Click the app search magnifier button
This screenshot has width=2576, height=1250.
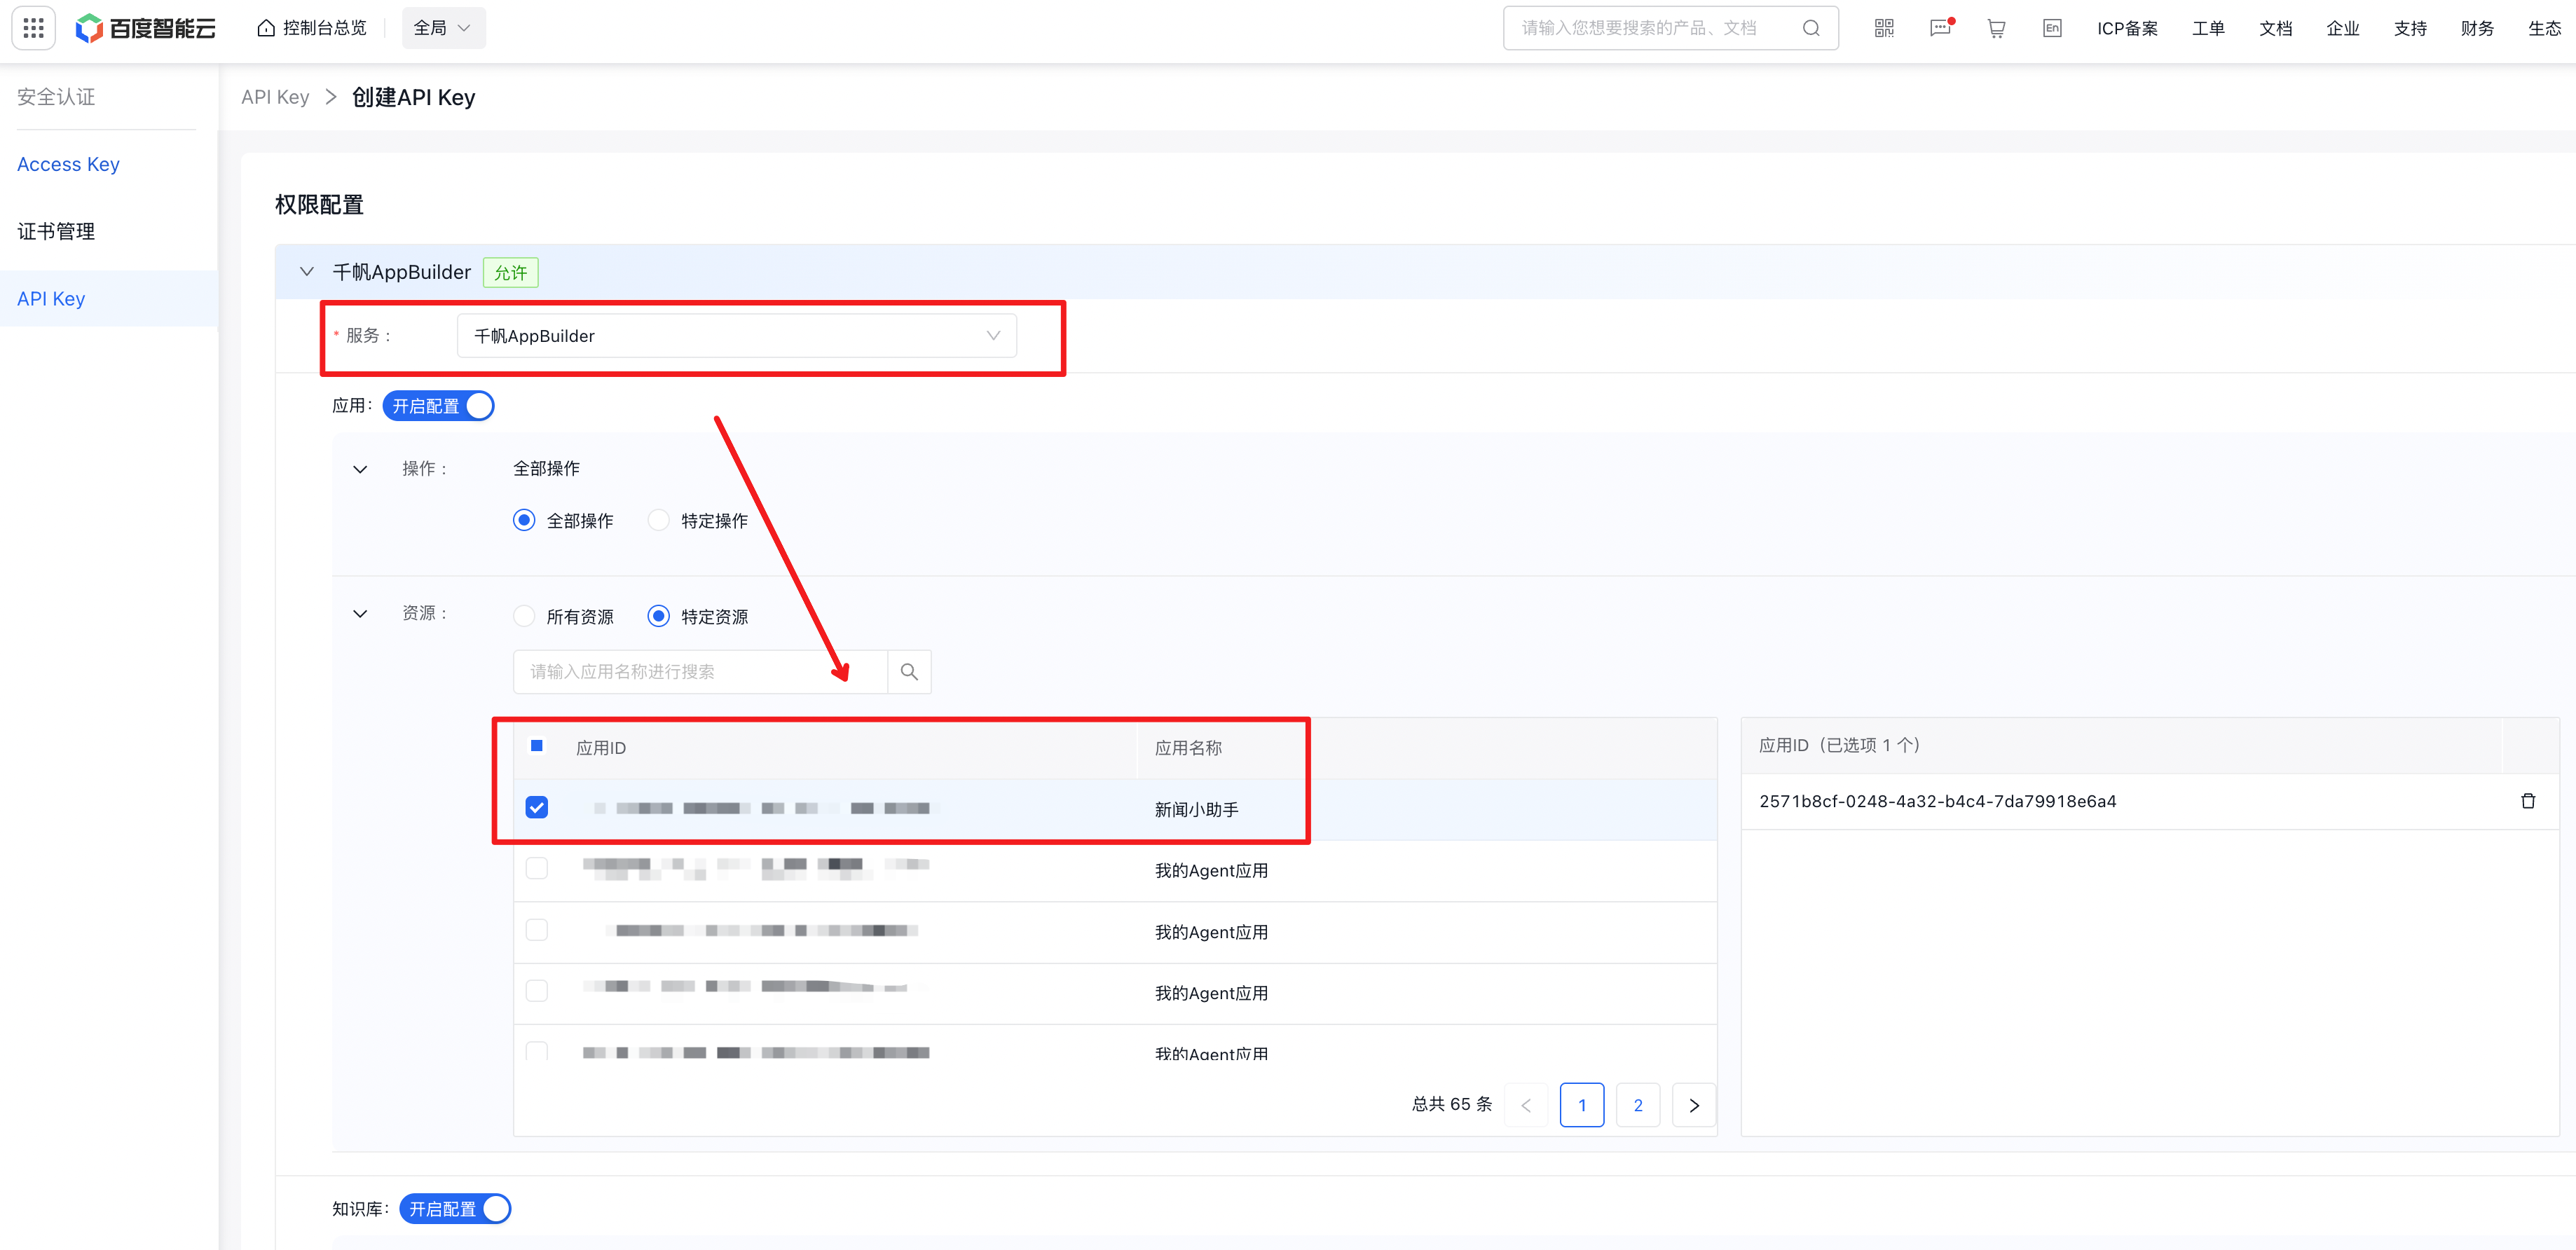coord(909,672)
